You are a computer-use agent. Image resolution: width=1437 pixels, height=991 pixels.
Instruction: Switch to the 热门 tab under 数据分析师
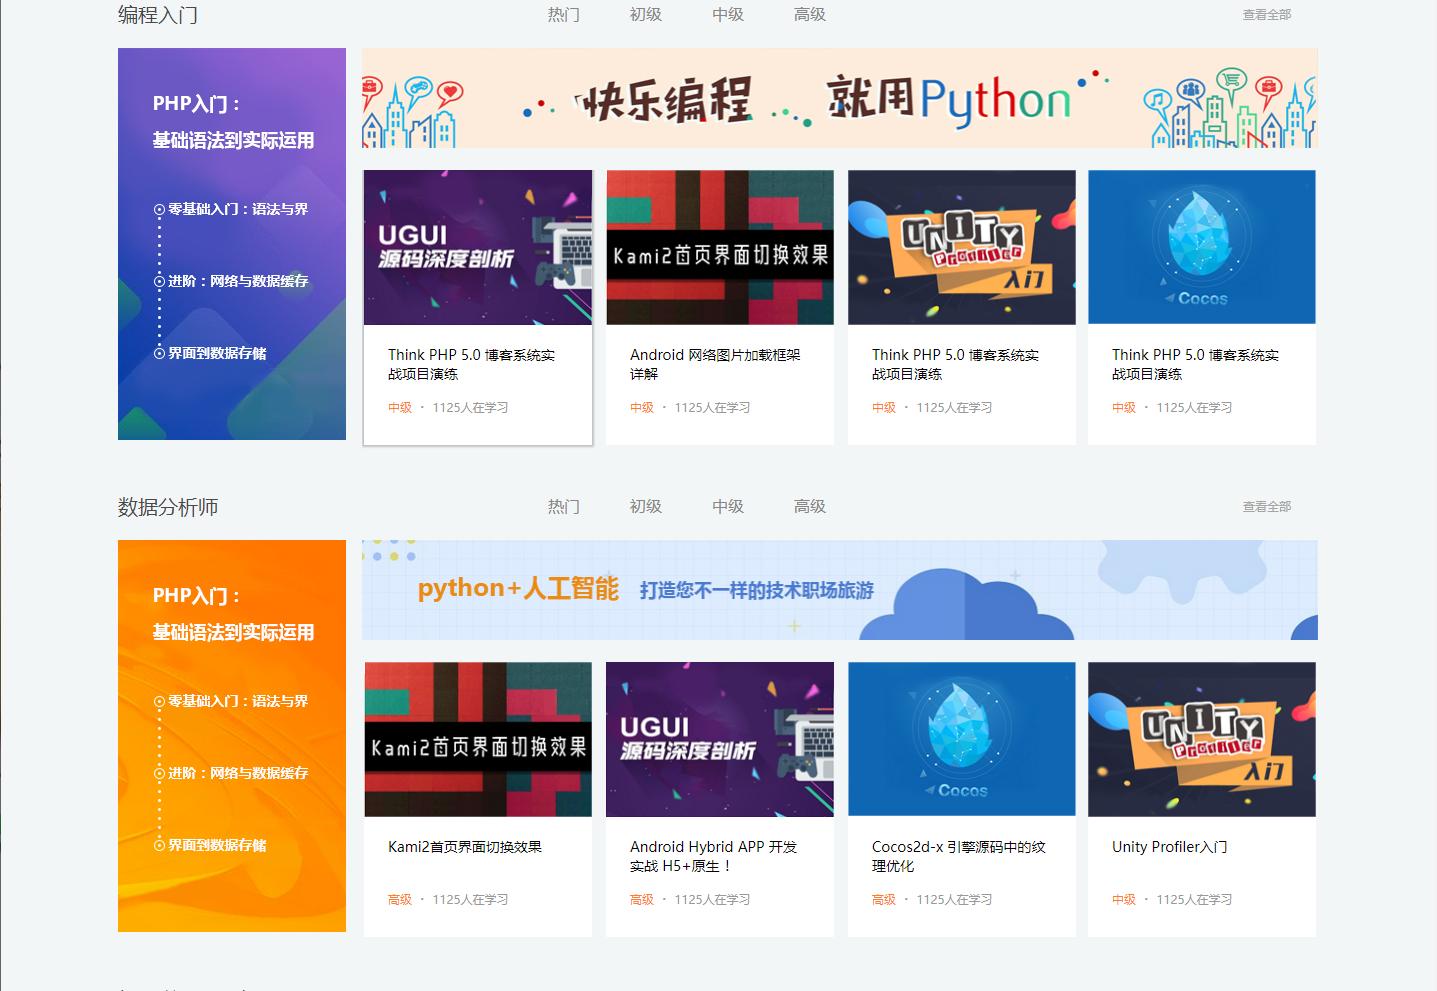pos(565,507)
